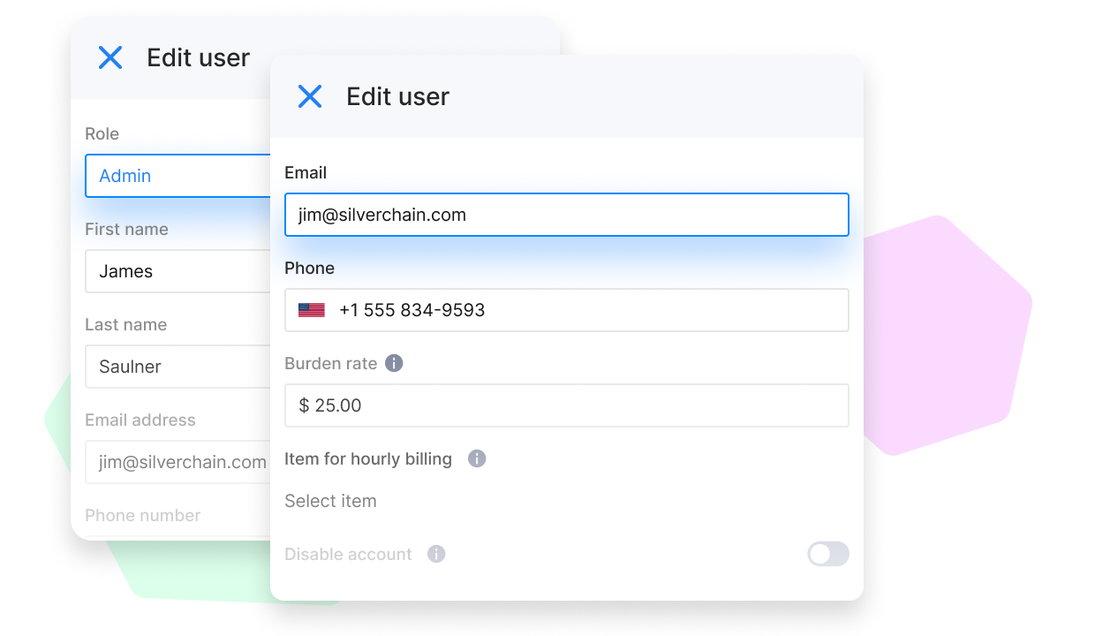1110x636 pixels.
Task: Show Item for hourly billing info
Action: coord(477,458)
